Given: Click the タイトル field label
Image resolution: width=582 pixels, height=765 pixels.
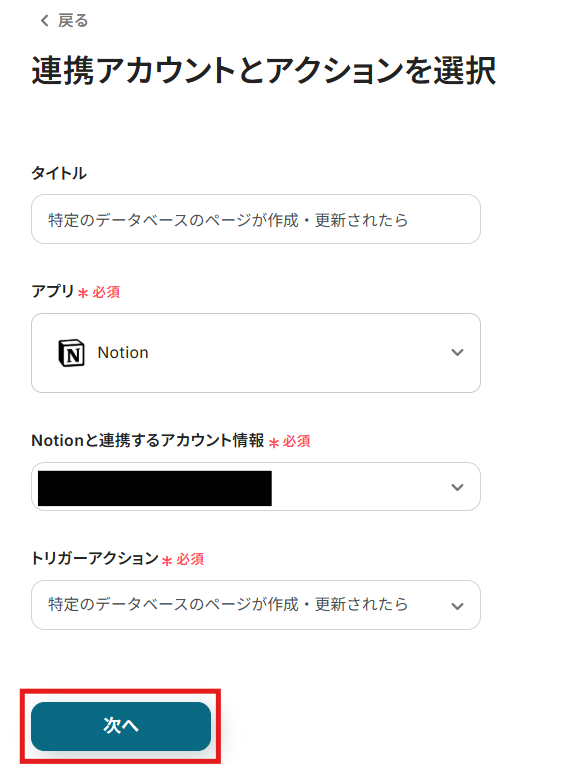Looking at the screenshot, I should 59,173.
